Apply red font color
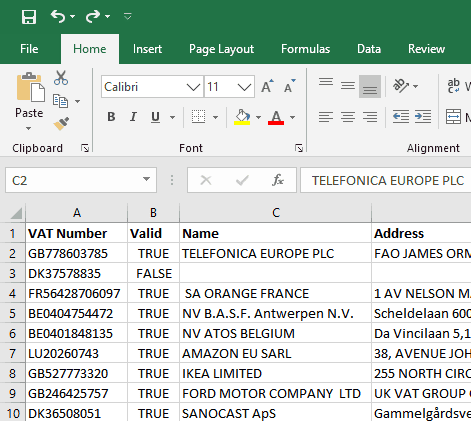 [x=276, y=117]
